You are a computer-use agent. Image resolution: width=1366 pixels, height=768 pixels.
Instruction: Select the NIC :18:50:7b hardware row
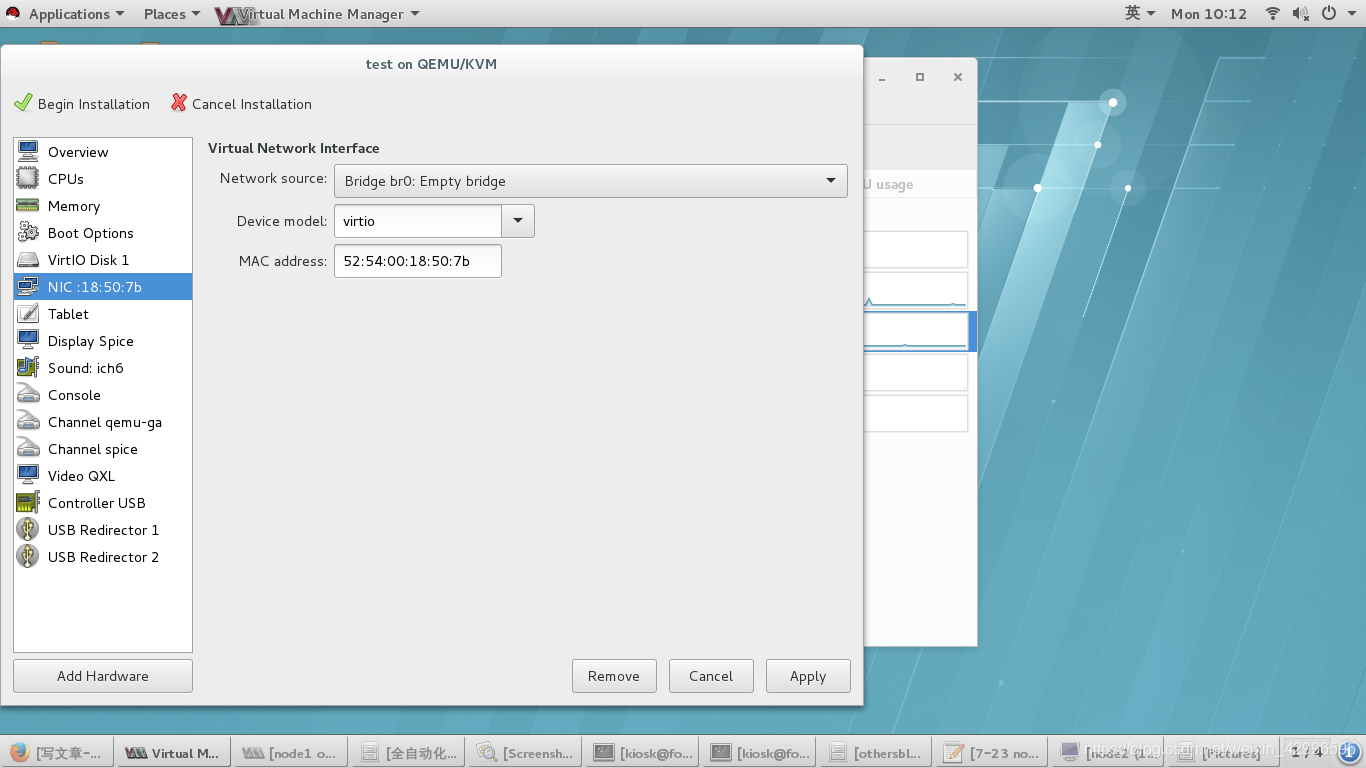[x=103, y=287]
